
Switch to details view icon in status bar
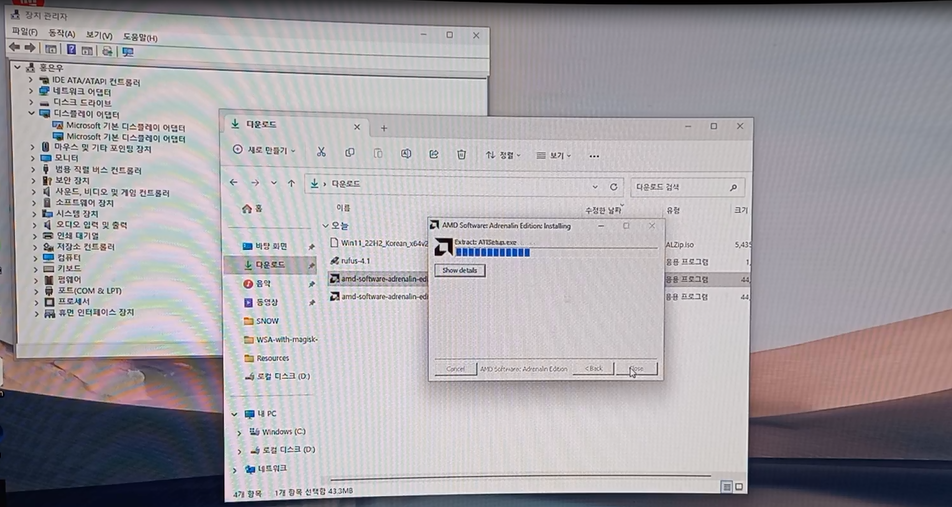[727, 487]
